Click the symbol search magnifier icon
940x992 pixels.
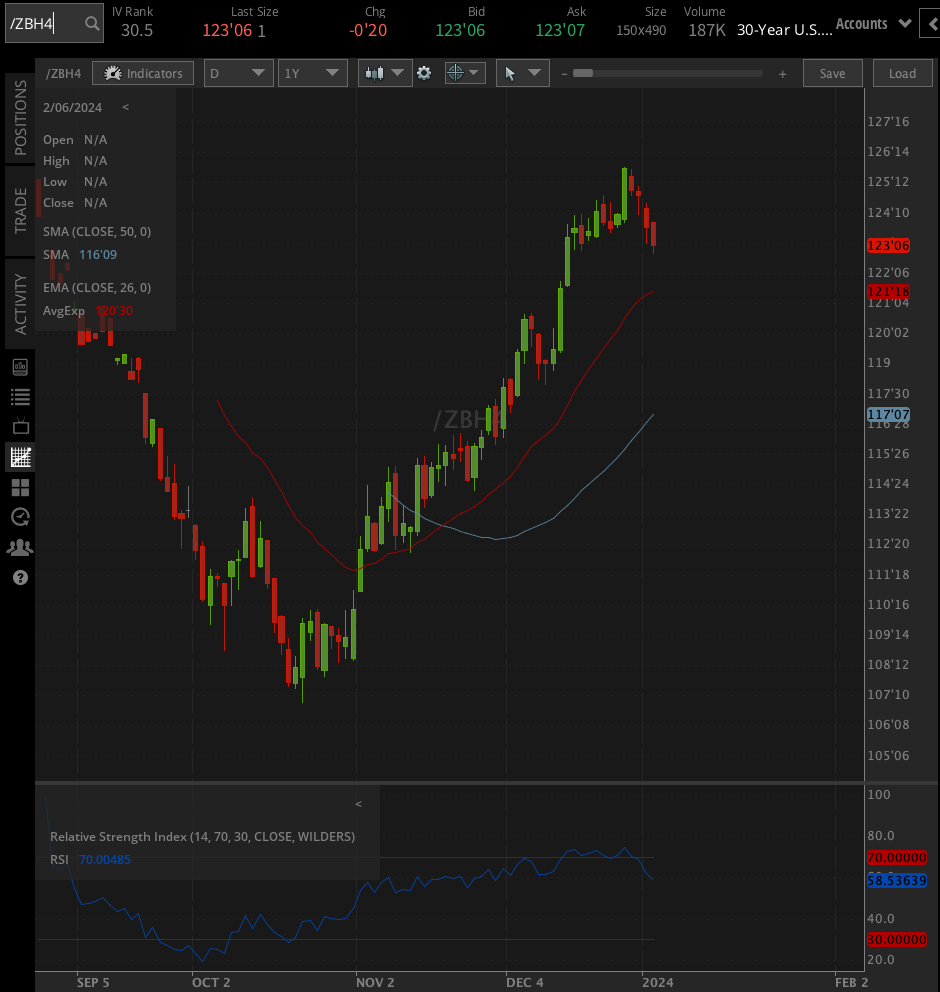tap(91, 23)
